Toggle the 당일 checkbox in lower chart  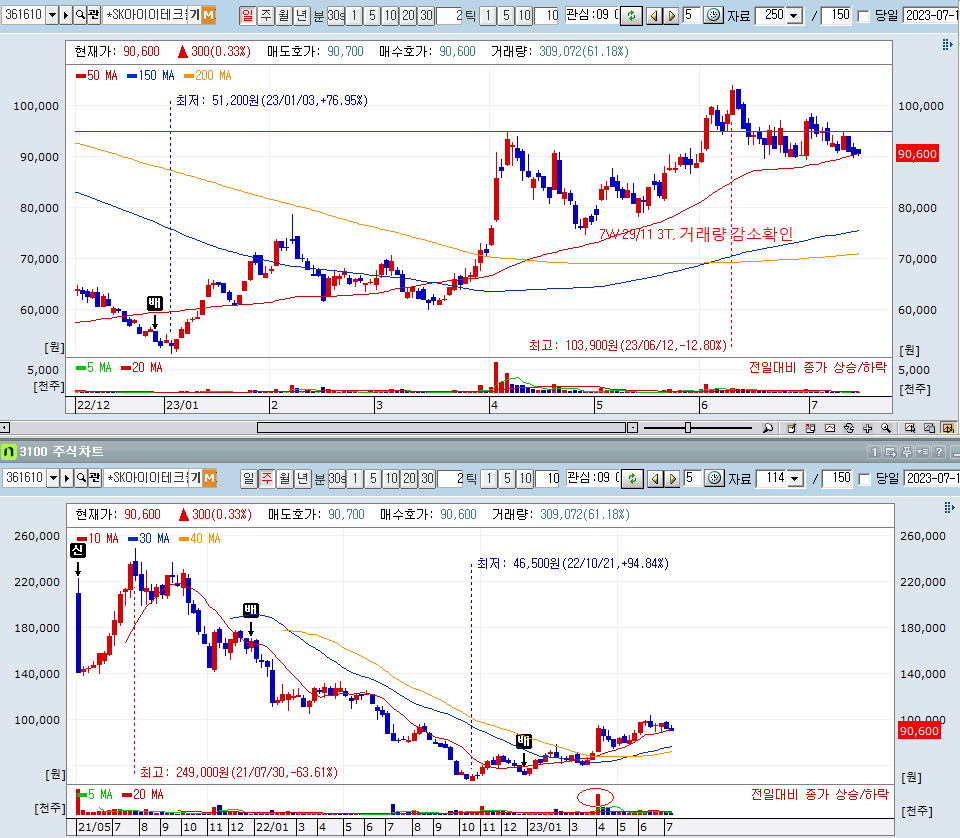pyautogui.click(x=865, y=479)
